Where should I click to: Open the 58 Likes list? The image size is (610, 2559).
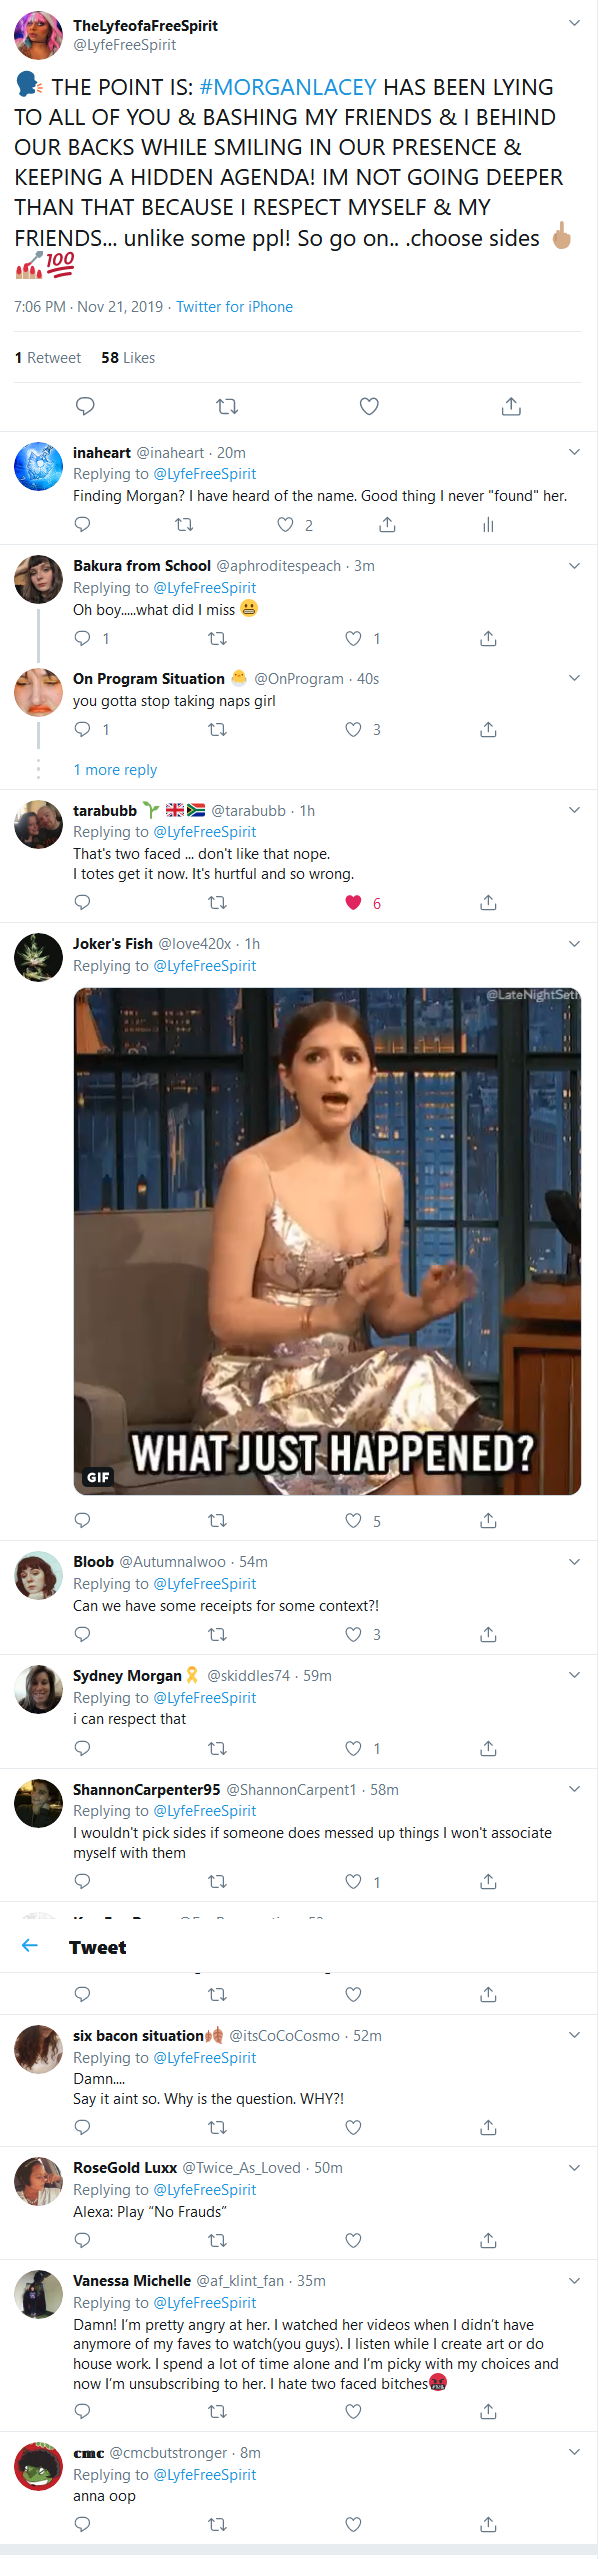128,358
